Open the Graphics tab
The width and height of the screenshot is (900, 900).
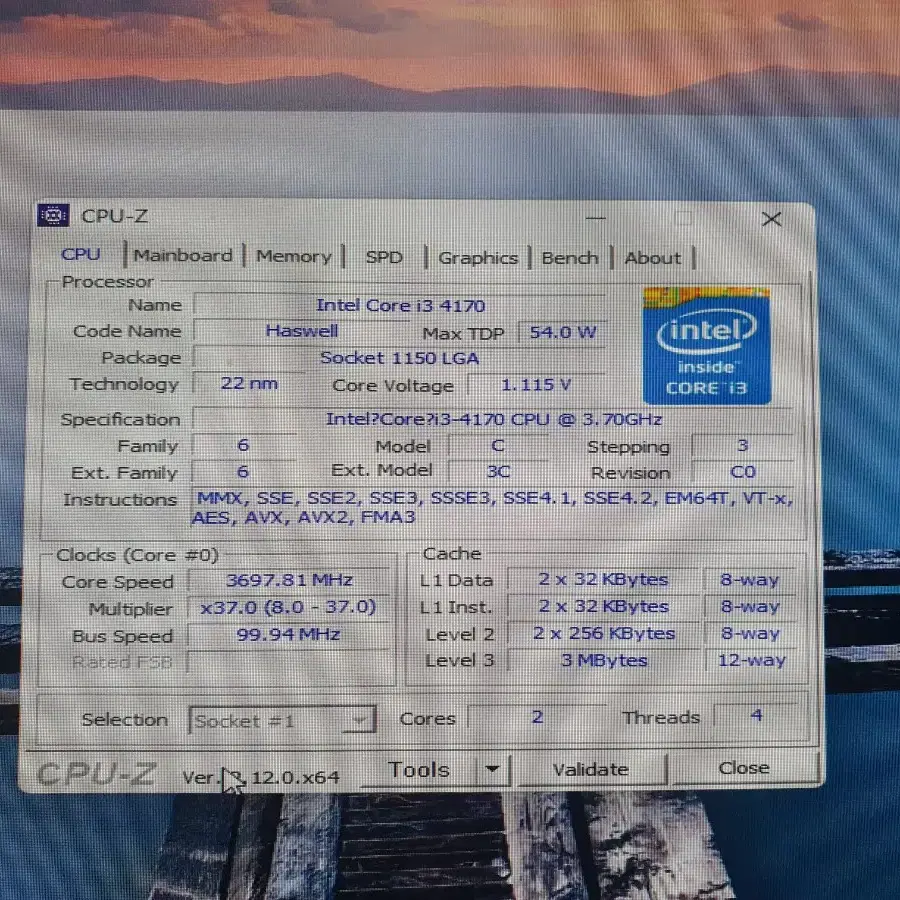pos(478,258)
